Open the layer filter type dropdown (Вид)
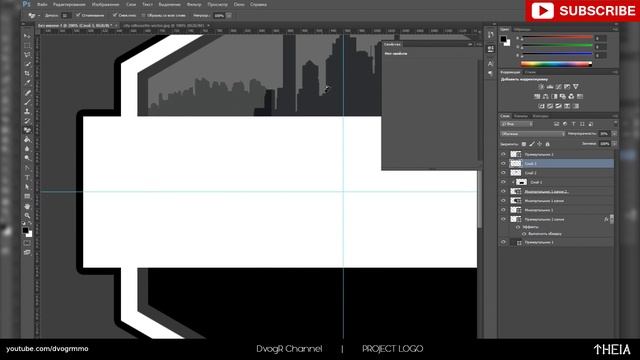The height and width of the screenshot is (360, 640). click(517, 124)
